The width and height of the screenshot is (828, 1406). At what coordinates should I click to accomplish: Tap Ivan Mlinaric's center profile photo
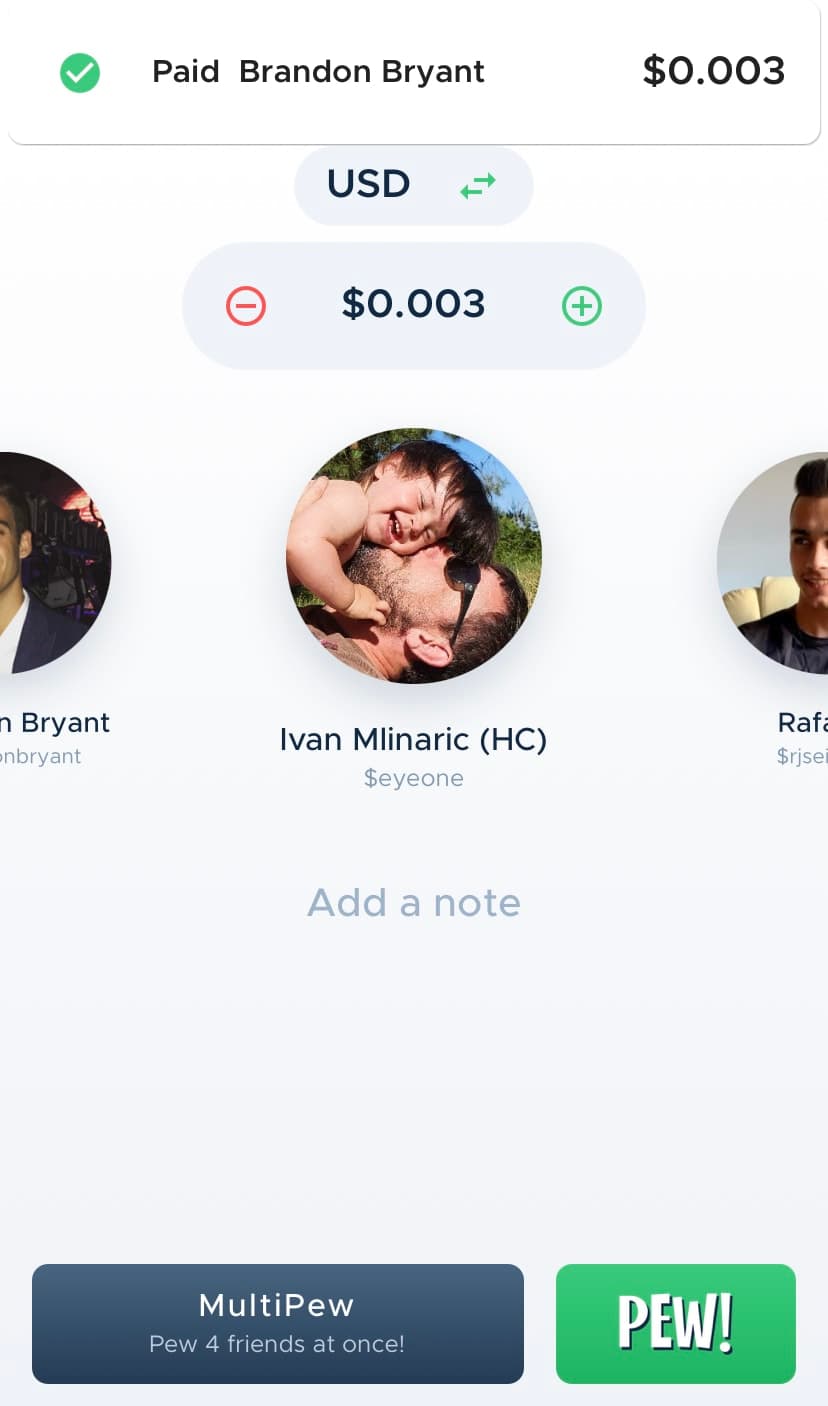click(414, 556)
